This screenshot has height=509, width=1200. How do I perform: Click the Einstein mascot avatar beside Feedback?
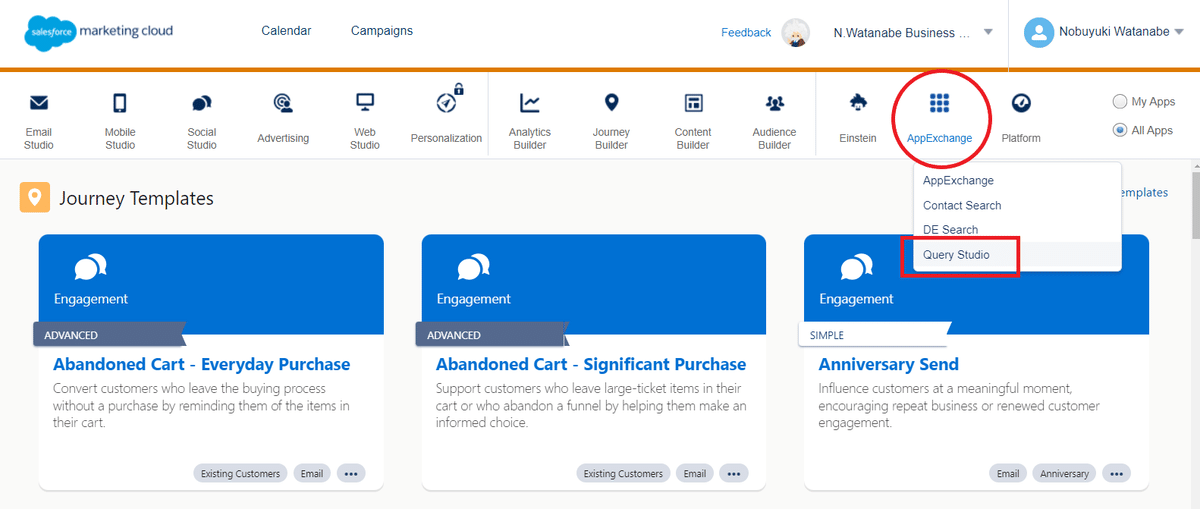click(795, 33)
